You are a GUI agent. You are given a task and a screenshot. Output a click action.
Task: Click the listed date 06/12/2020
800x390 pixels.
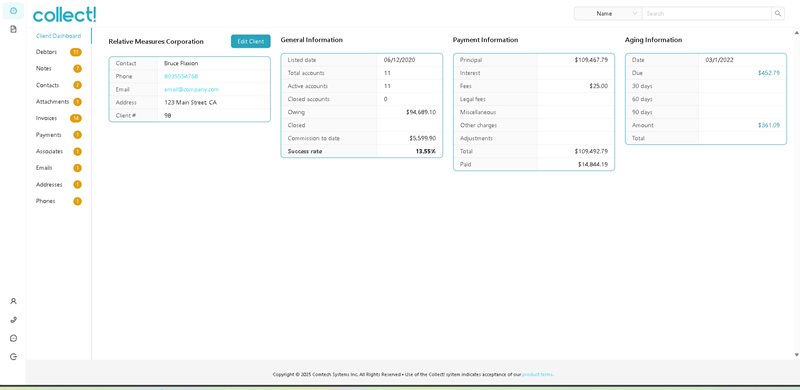coord(399,60)
